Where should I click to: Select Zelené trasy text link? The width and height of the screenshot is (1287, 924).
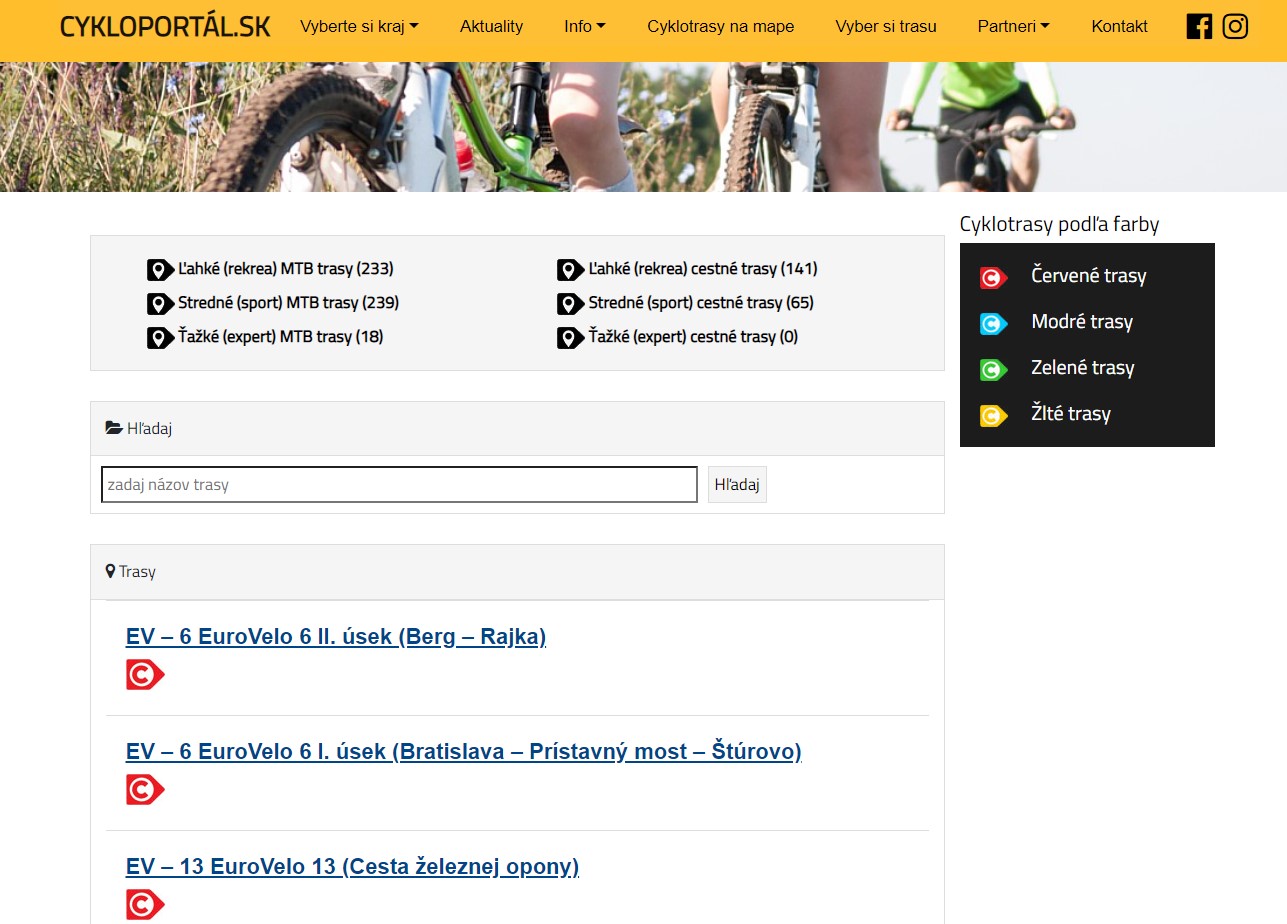1083,368
